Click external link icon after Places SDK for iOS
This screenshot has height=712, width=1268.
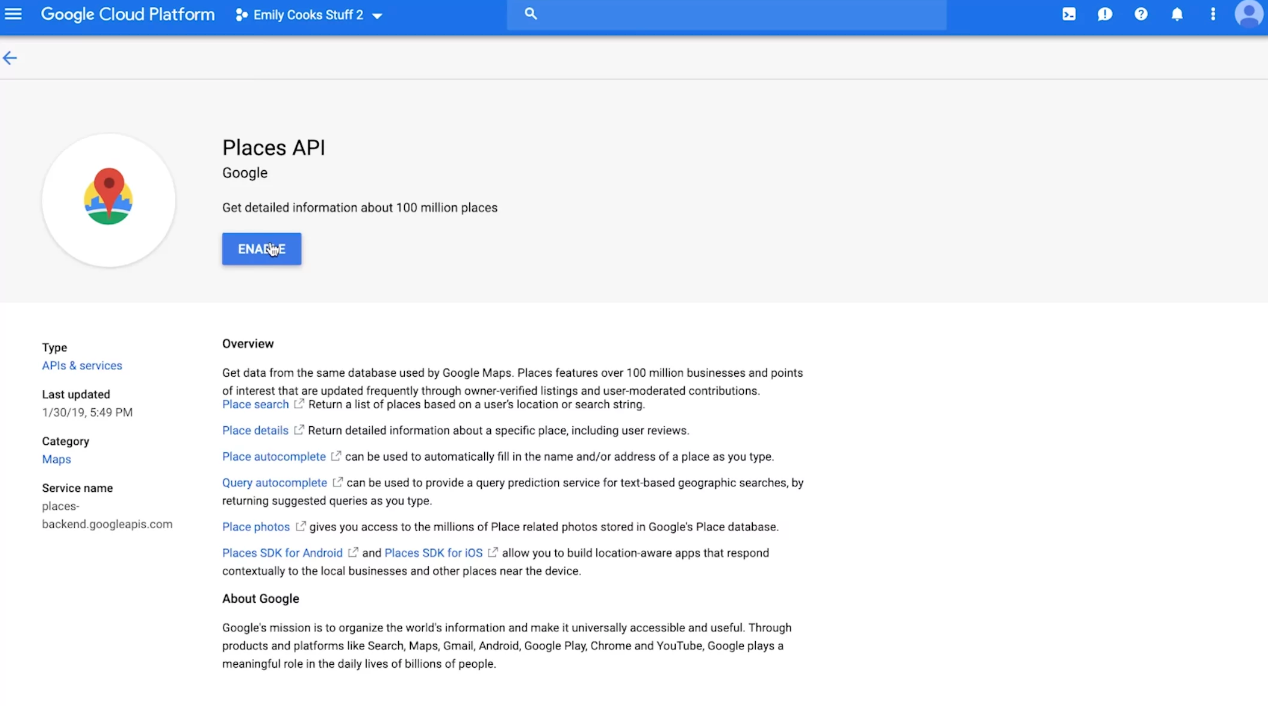point(493,552)
